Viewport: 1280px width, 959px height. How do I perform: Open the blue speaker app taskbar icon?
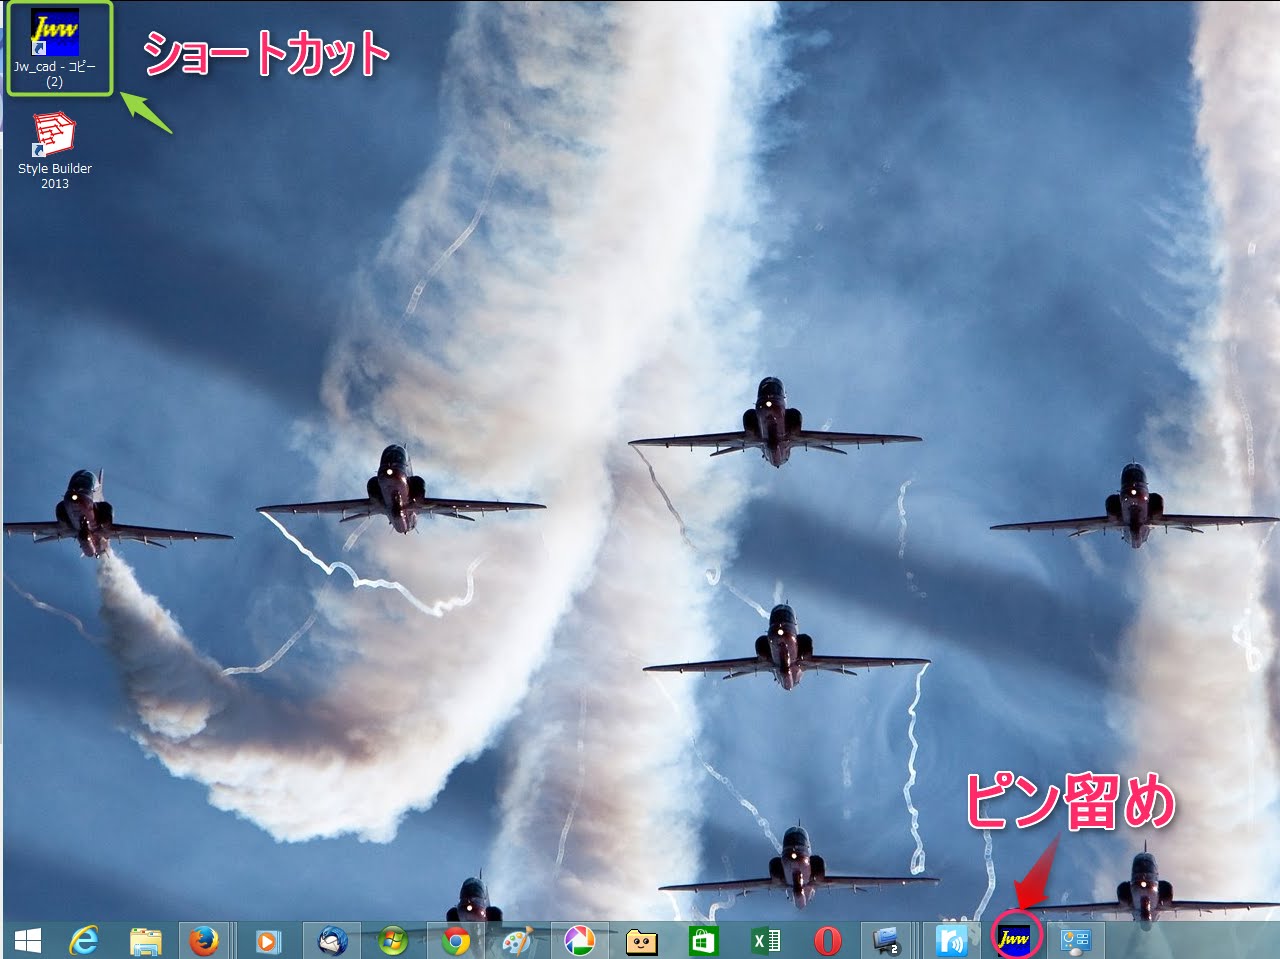(x=951, y=941)
